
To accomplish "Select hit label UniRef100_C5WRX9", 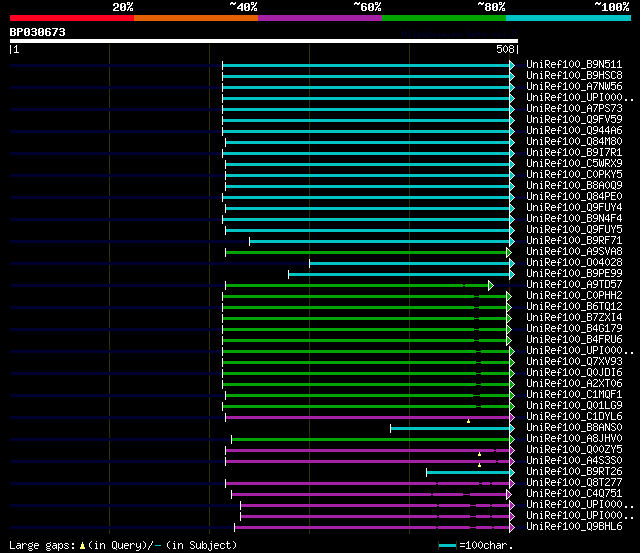I will pyautogui.click(x=574, y=164).
